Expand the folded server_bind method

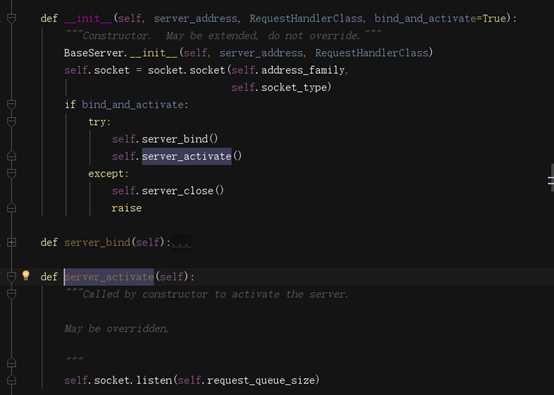[11, 242]
